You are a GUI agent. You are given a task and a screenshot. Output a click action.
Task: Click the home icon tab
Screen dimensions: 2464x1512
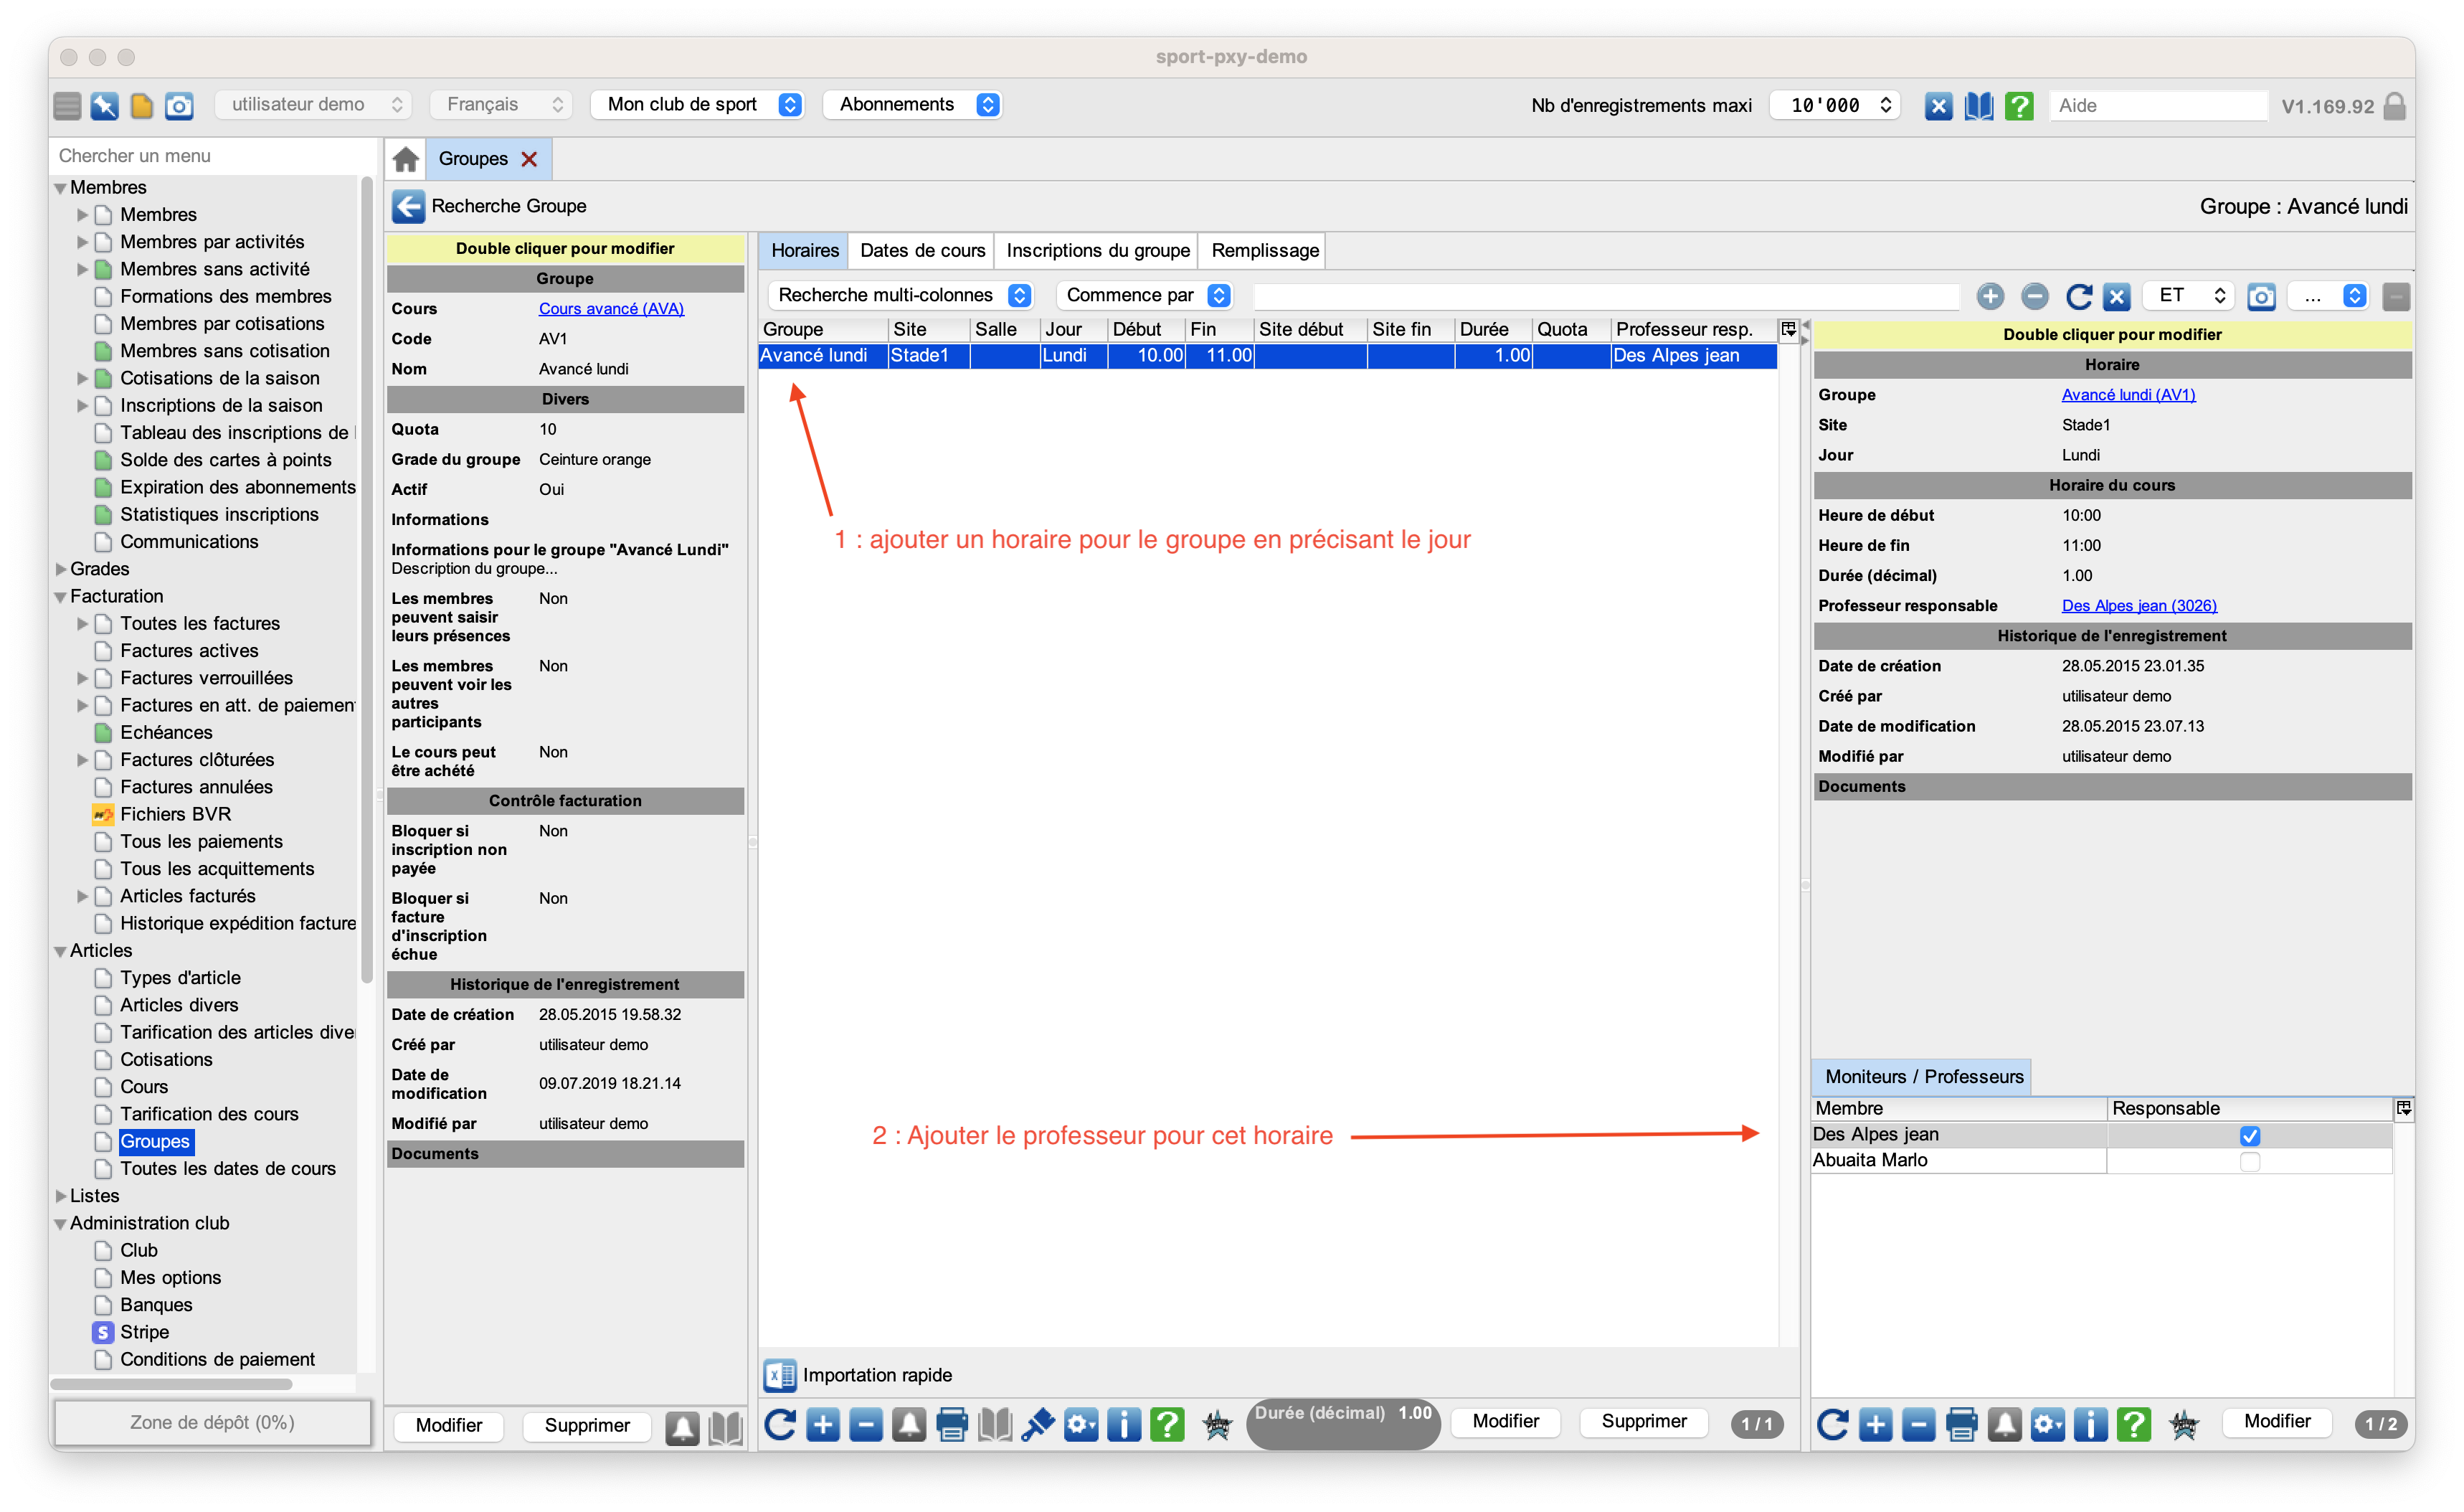tap(405, 159)
